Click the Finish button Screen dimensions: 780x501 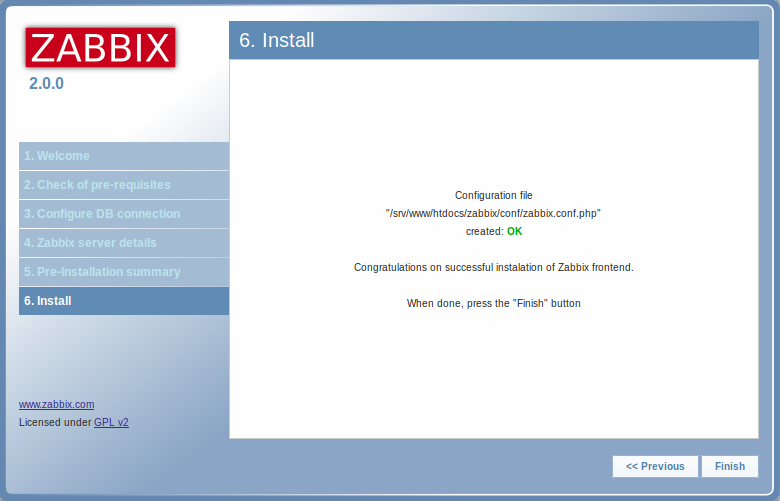pos(730,466)
